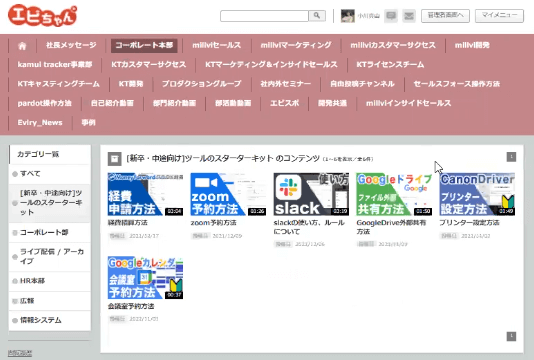Open KTマーケティング&インサイドセールス menu item
Viewport: 534px width, 360px height.
click(x=271, y=65)
